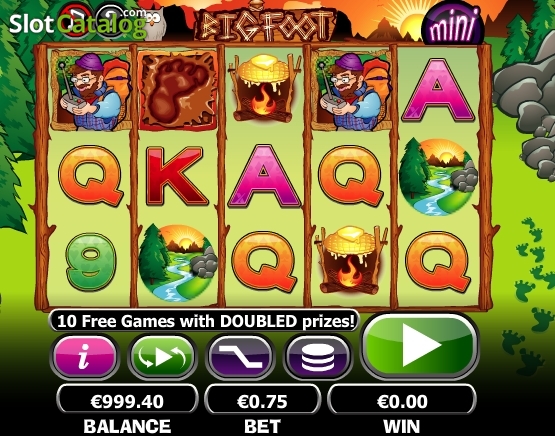The height and width of the screenshot is (436, 555).
Task: Open the coin stack bet button
Action: pyautogui.click(x=317, y=357)
